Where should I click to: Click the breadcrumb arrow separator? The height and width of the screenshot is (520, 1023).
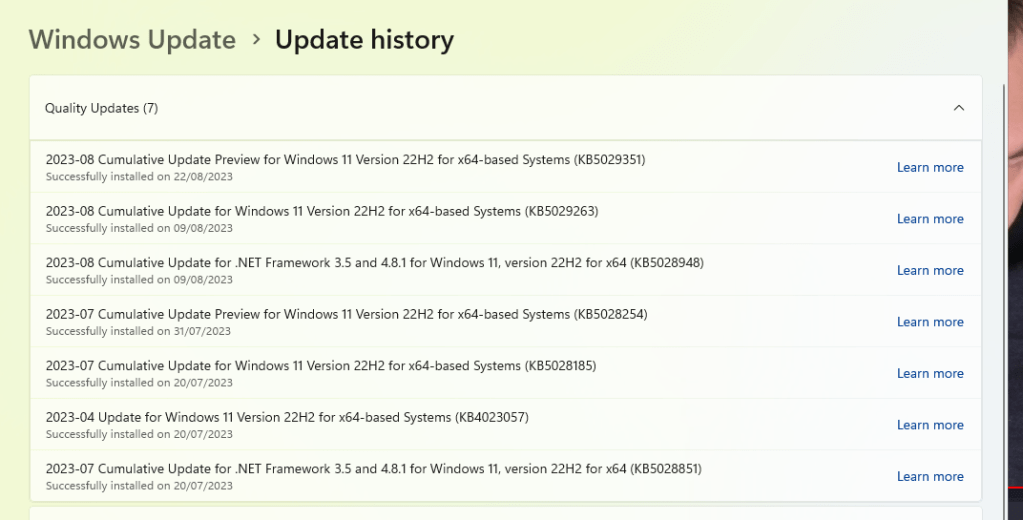256,40
